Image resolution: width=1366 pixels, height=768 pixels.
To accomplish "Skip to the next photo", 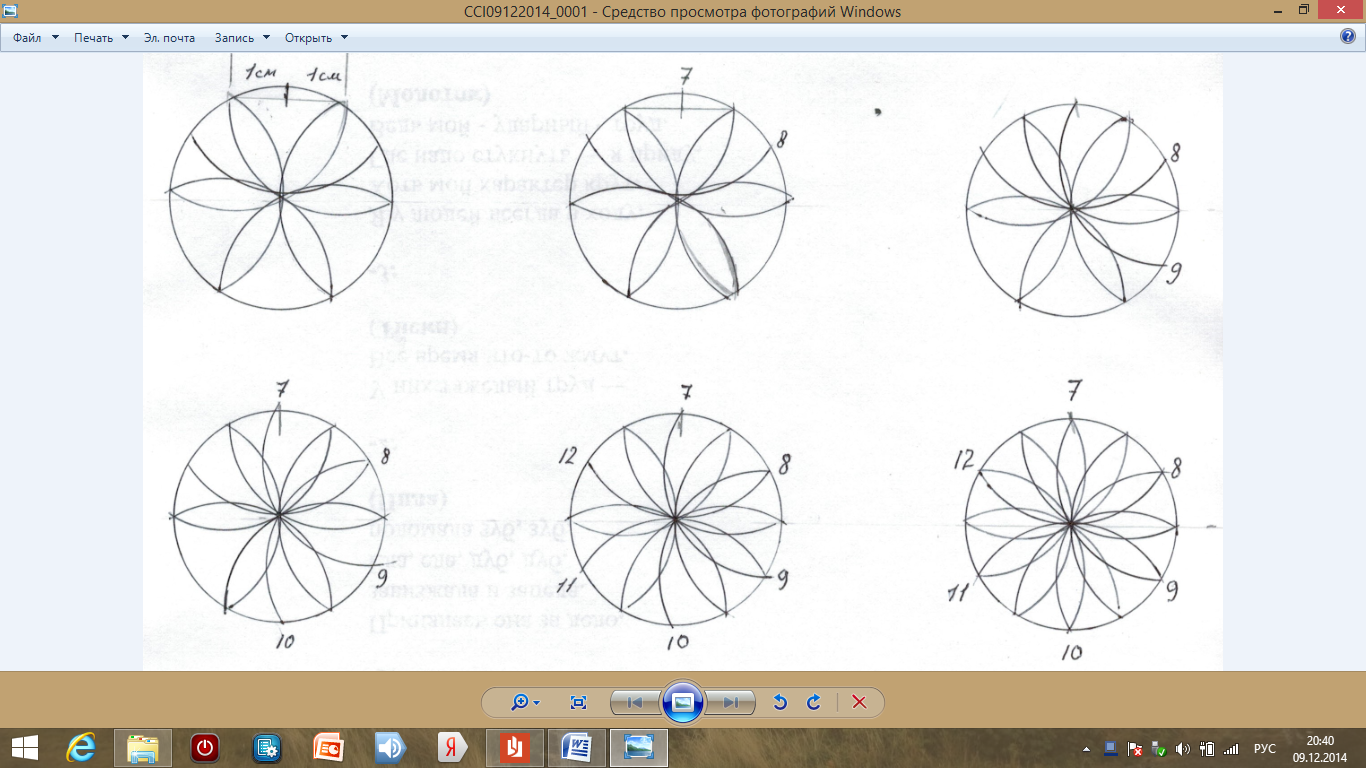I will pos(732,702).
